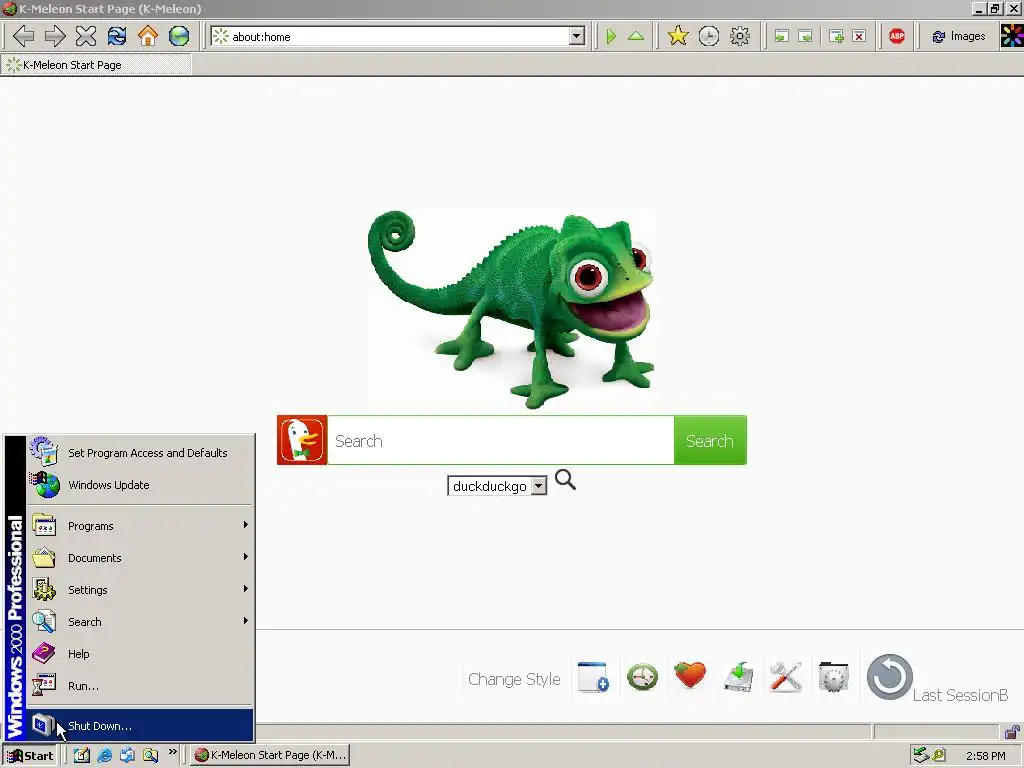
Task: Open Windows Update from Start menu
Action: pyautogui.click(x=139, y=485)
